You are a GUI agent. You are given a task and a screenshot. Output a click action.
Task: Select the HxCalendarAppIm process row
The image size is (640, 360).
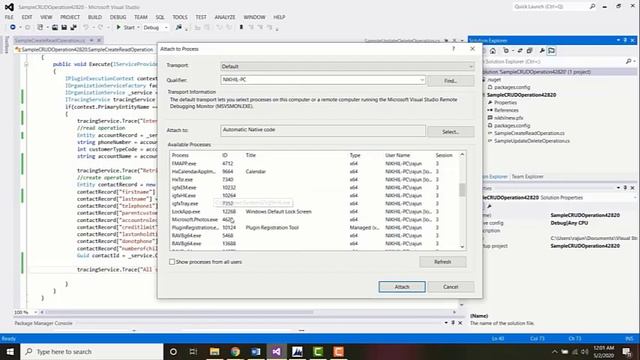coord(314,172)
